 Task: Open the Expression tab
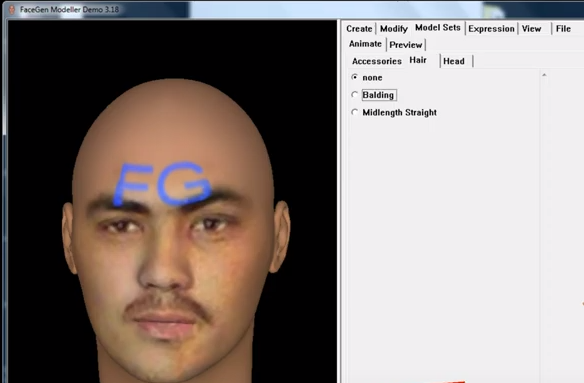(491, 29)
